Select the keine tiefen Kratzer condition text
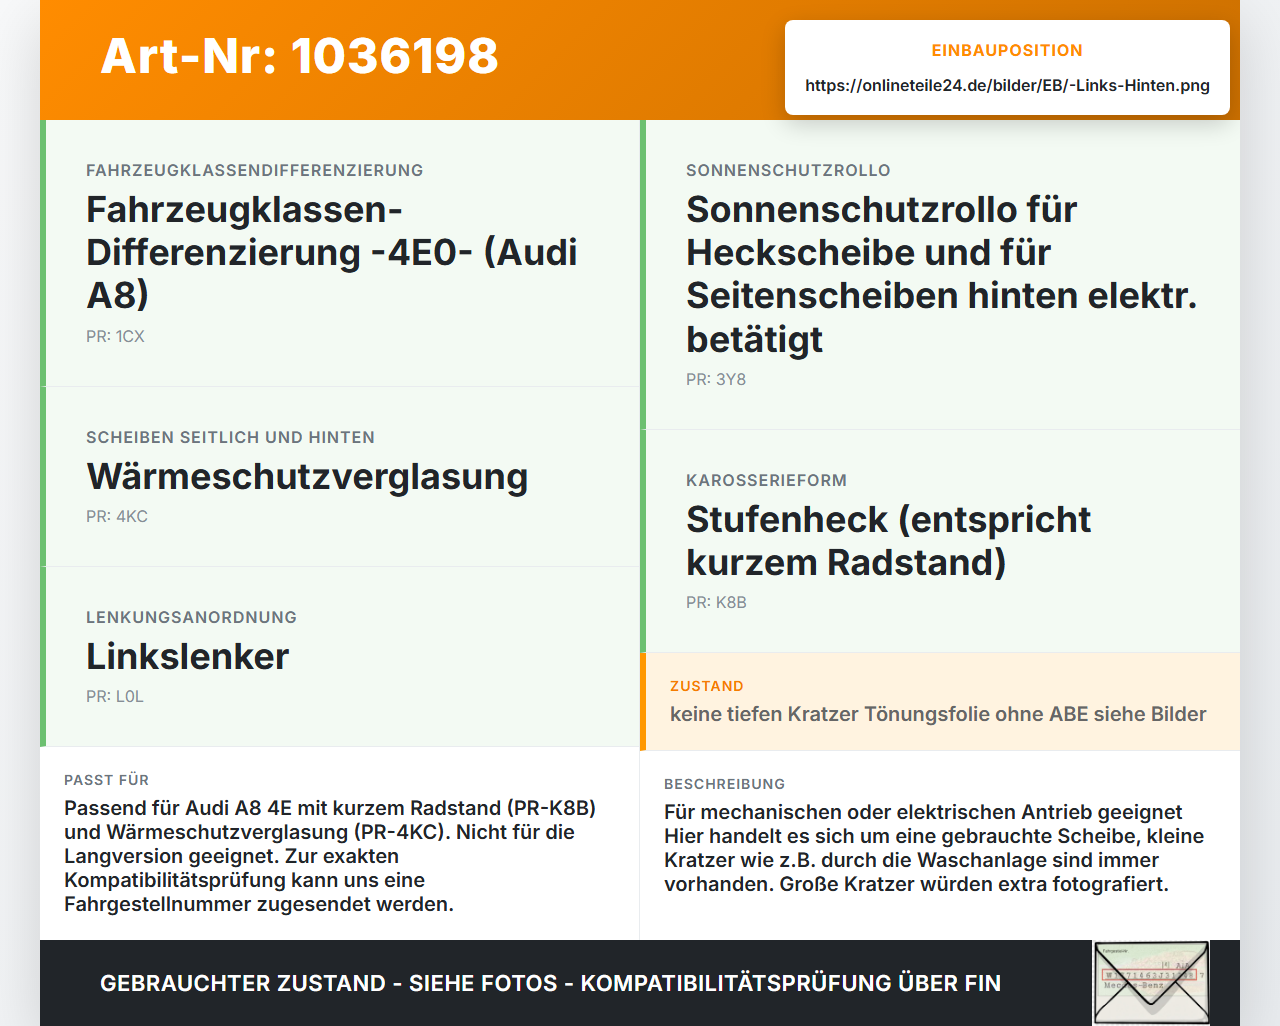Viewport: 1280px width, 1026px height. [x=938, y=714]
